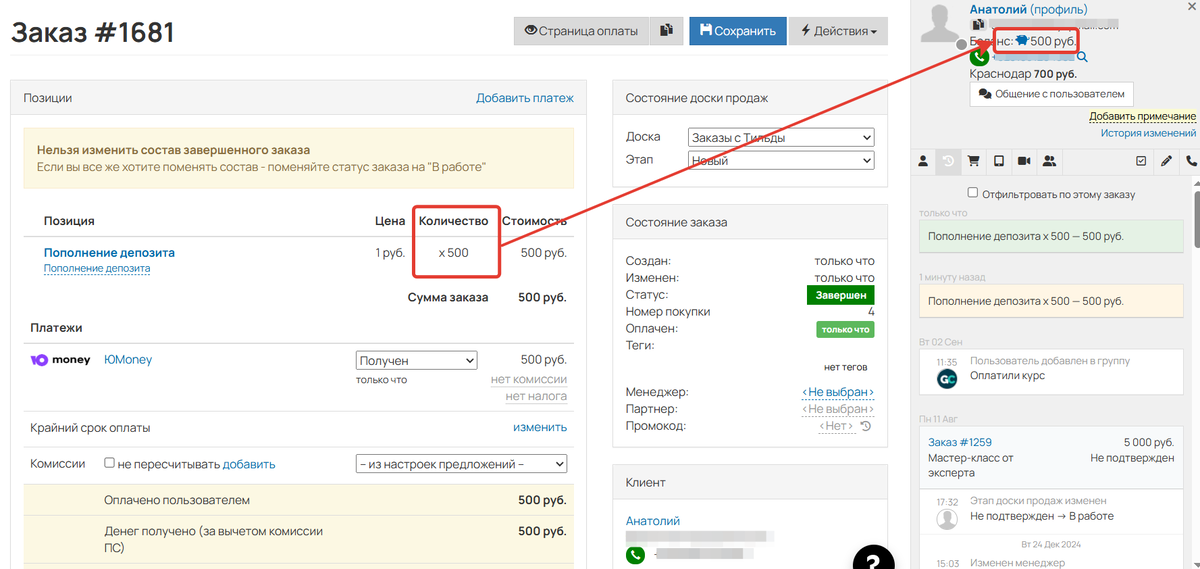Enable 'Отфильтровать по этому заказу' checkbox
Image resolution: width=1200 pixels, height=569 pixels.
(973, 193)
